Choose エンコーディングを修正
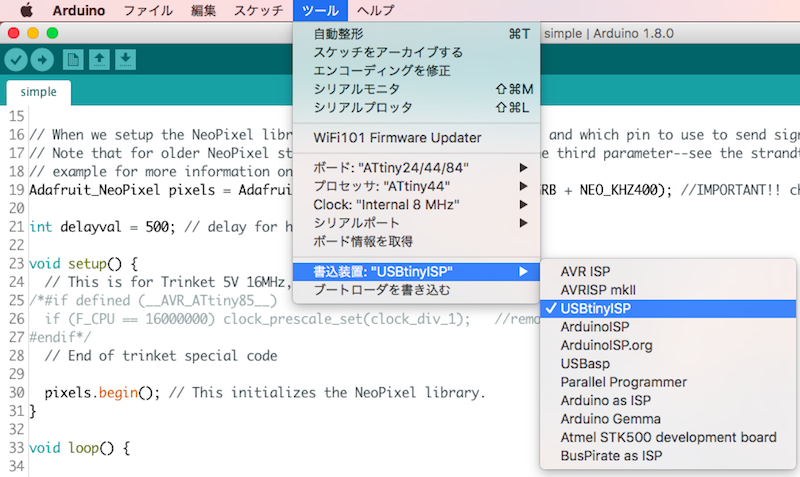 click(416, 70)
